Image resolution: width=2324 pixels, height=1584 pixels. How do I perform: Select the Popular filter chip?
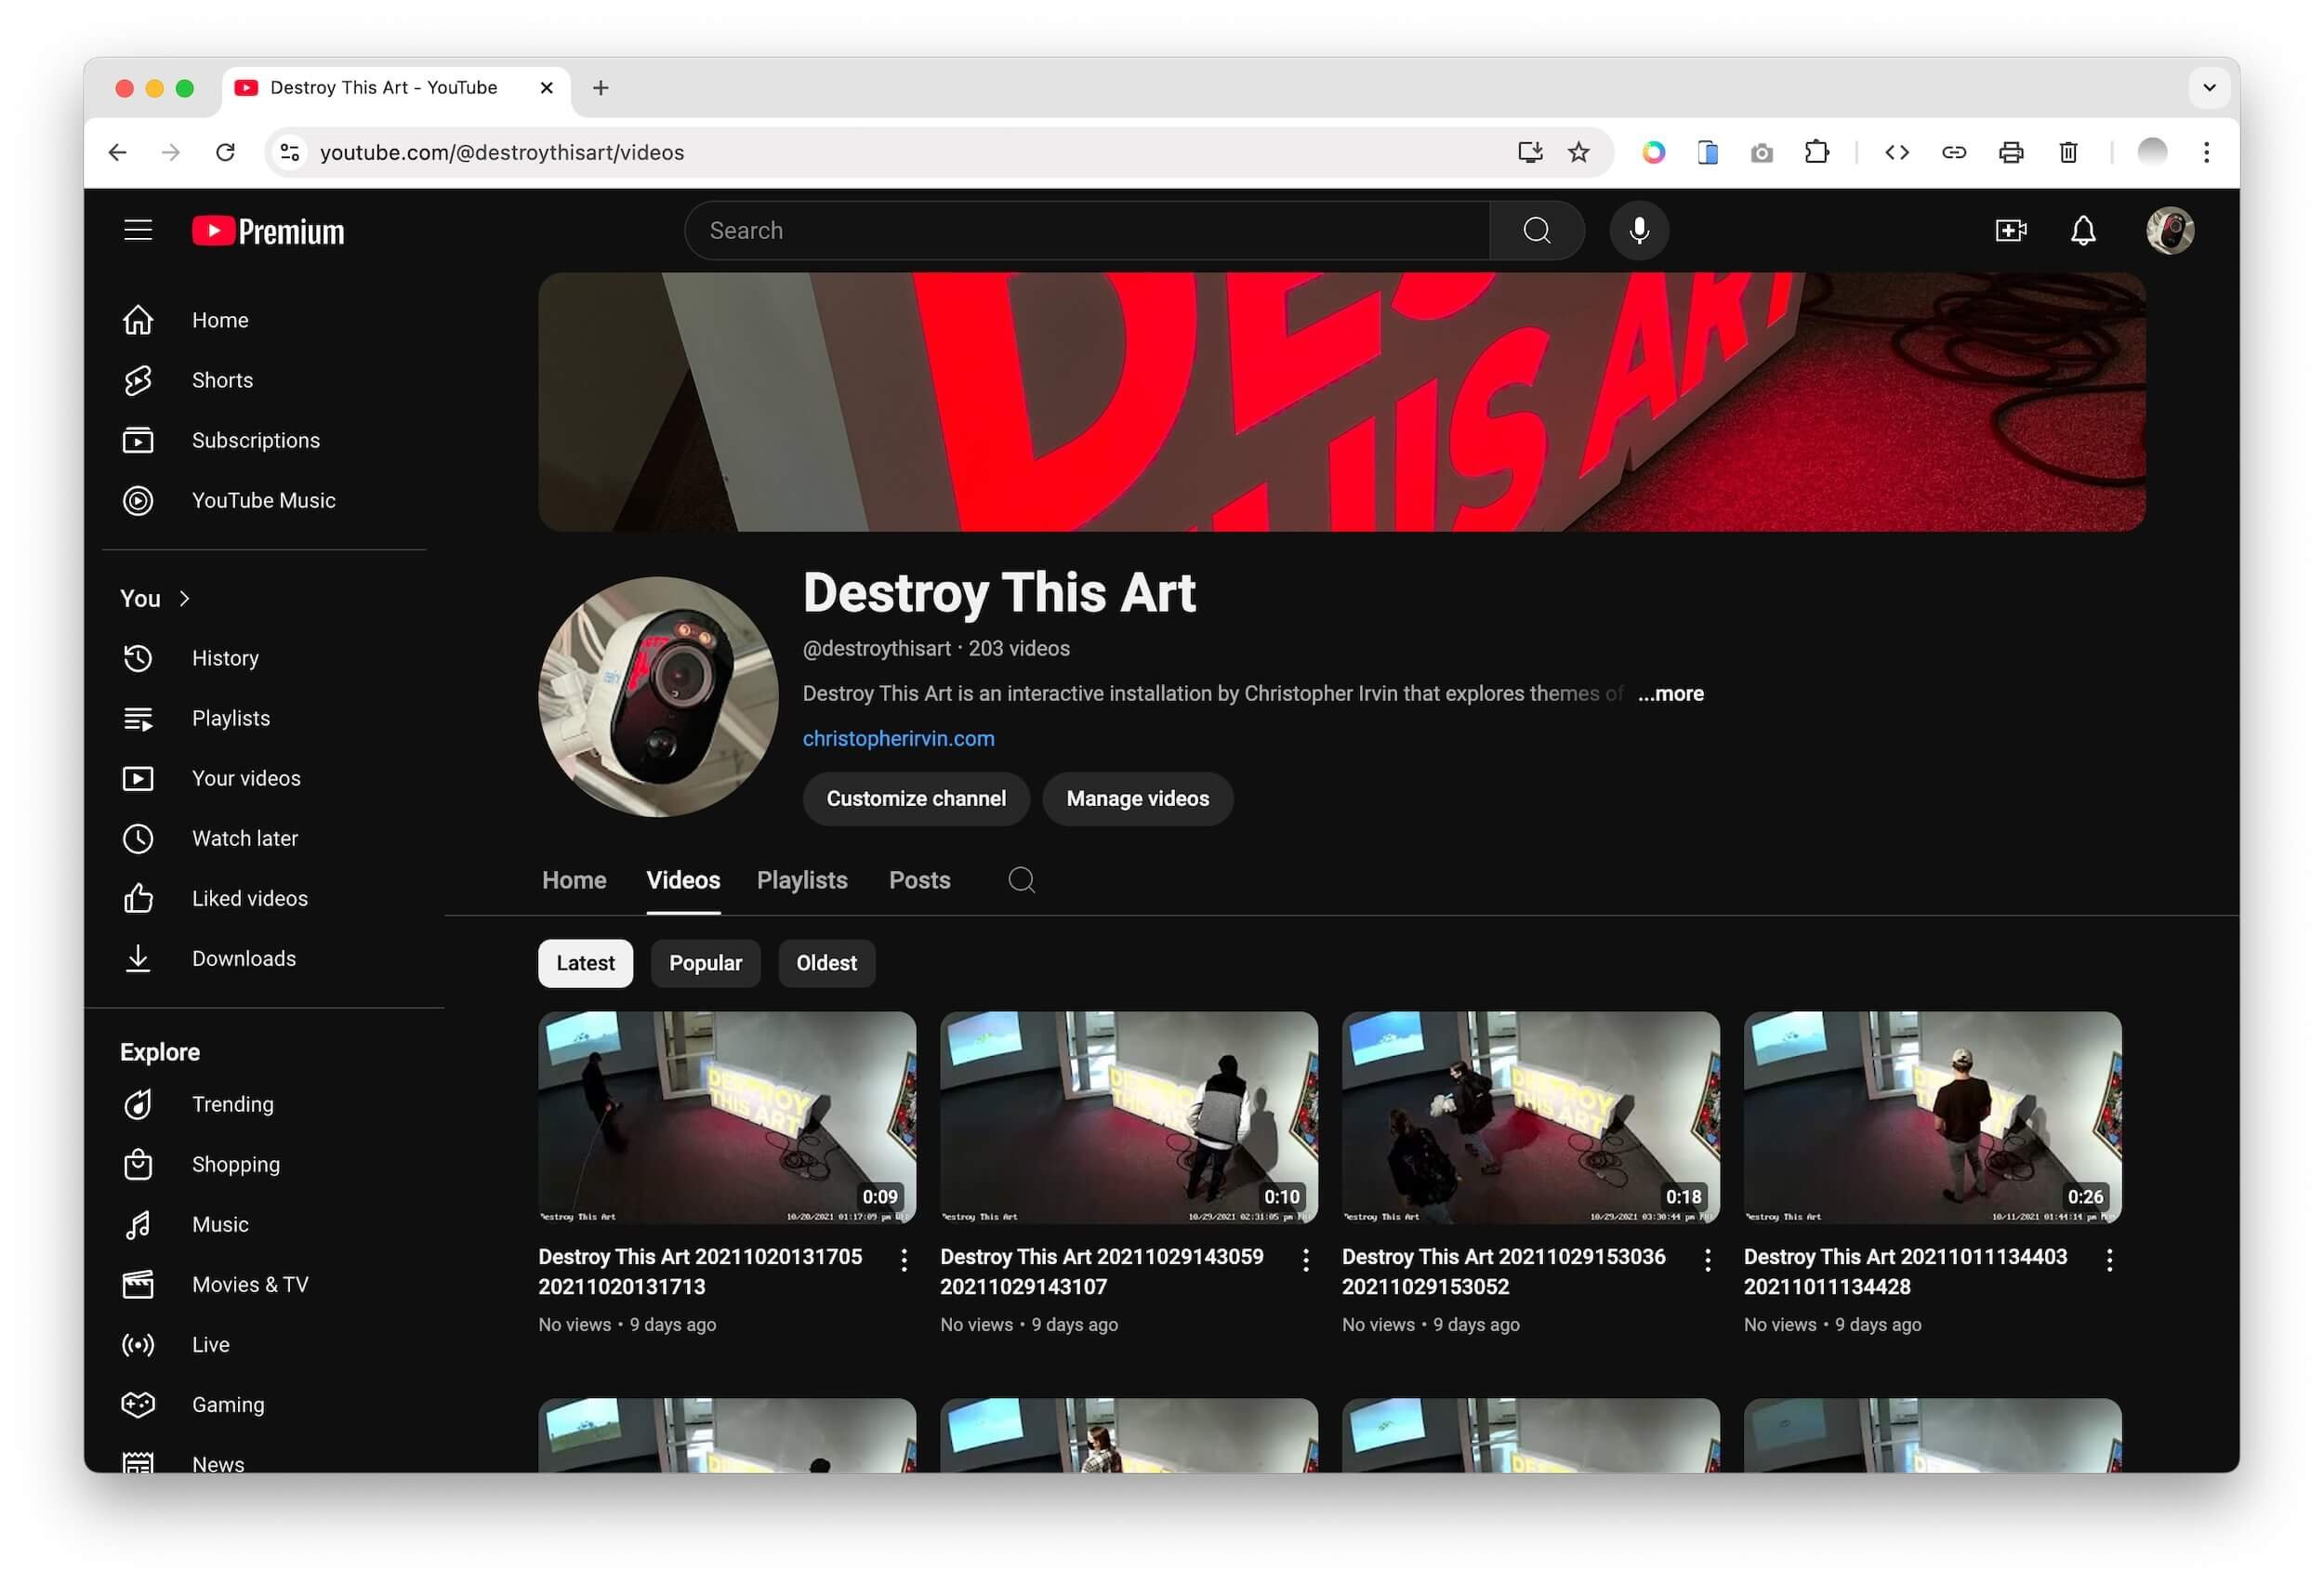[705, 963]
